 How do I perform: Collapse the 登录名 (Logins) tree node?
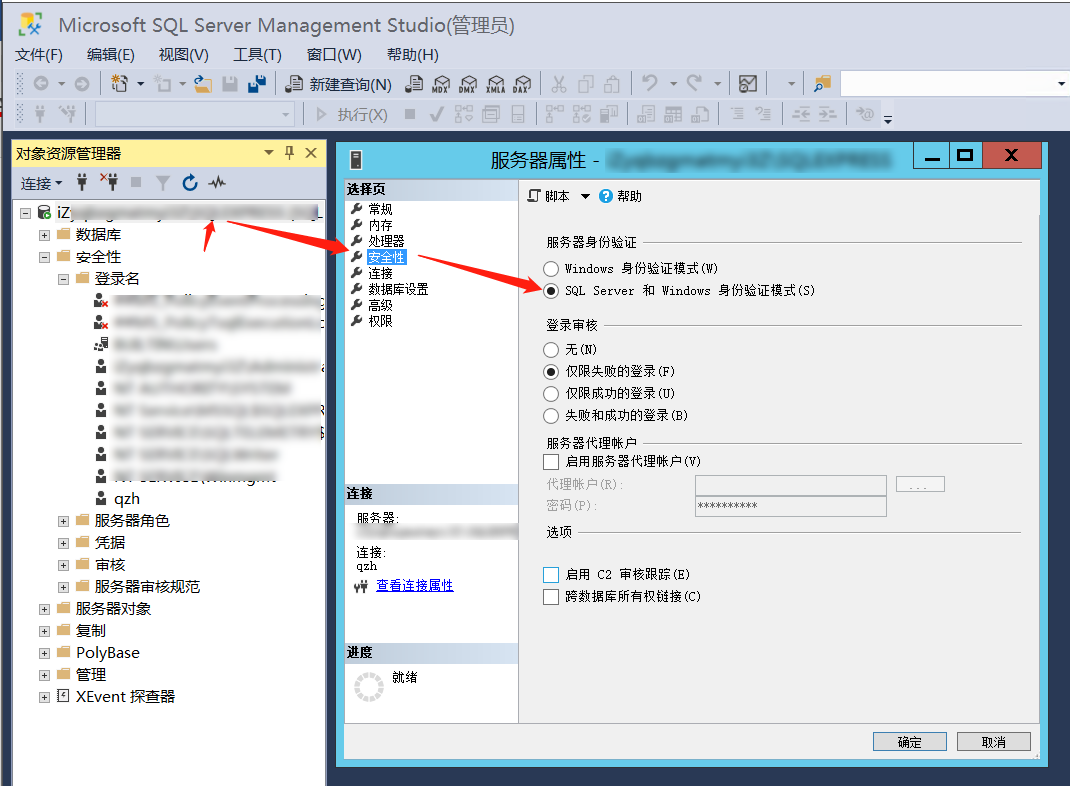[x=63, y=279]
